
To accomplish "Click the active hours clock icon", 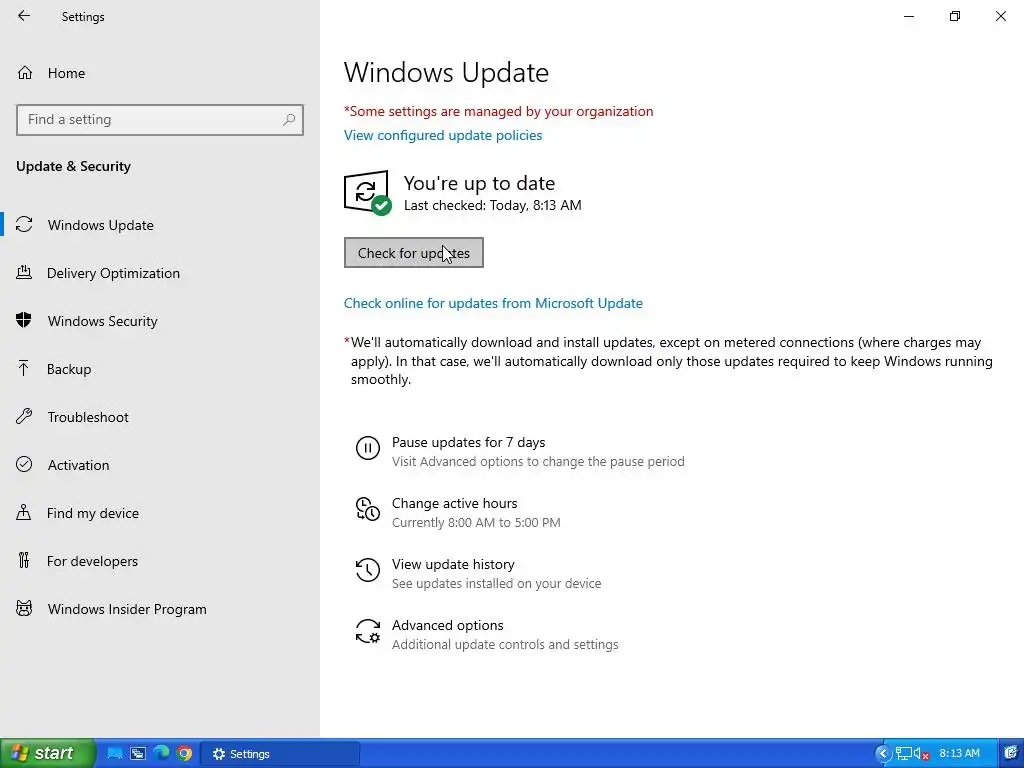I will coord(368,509).
